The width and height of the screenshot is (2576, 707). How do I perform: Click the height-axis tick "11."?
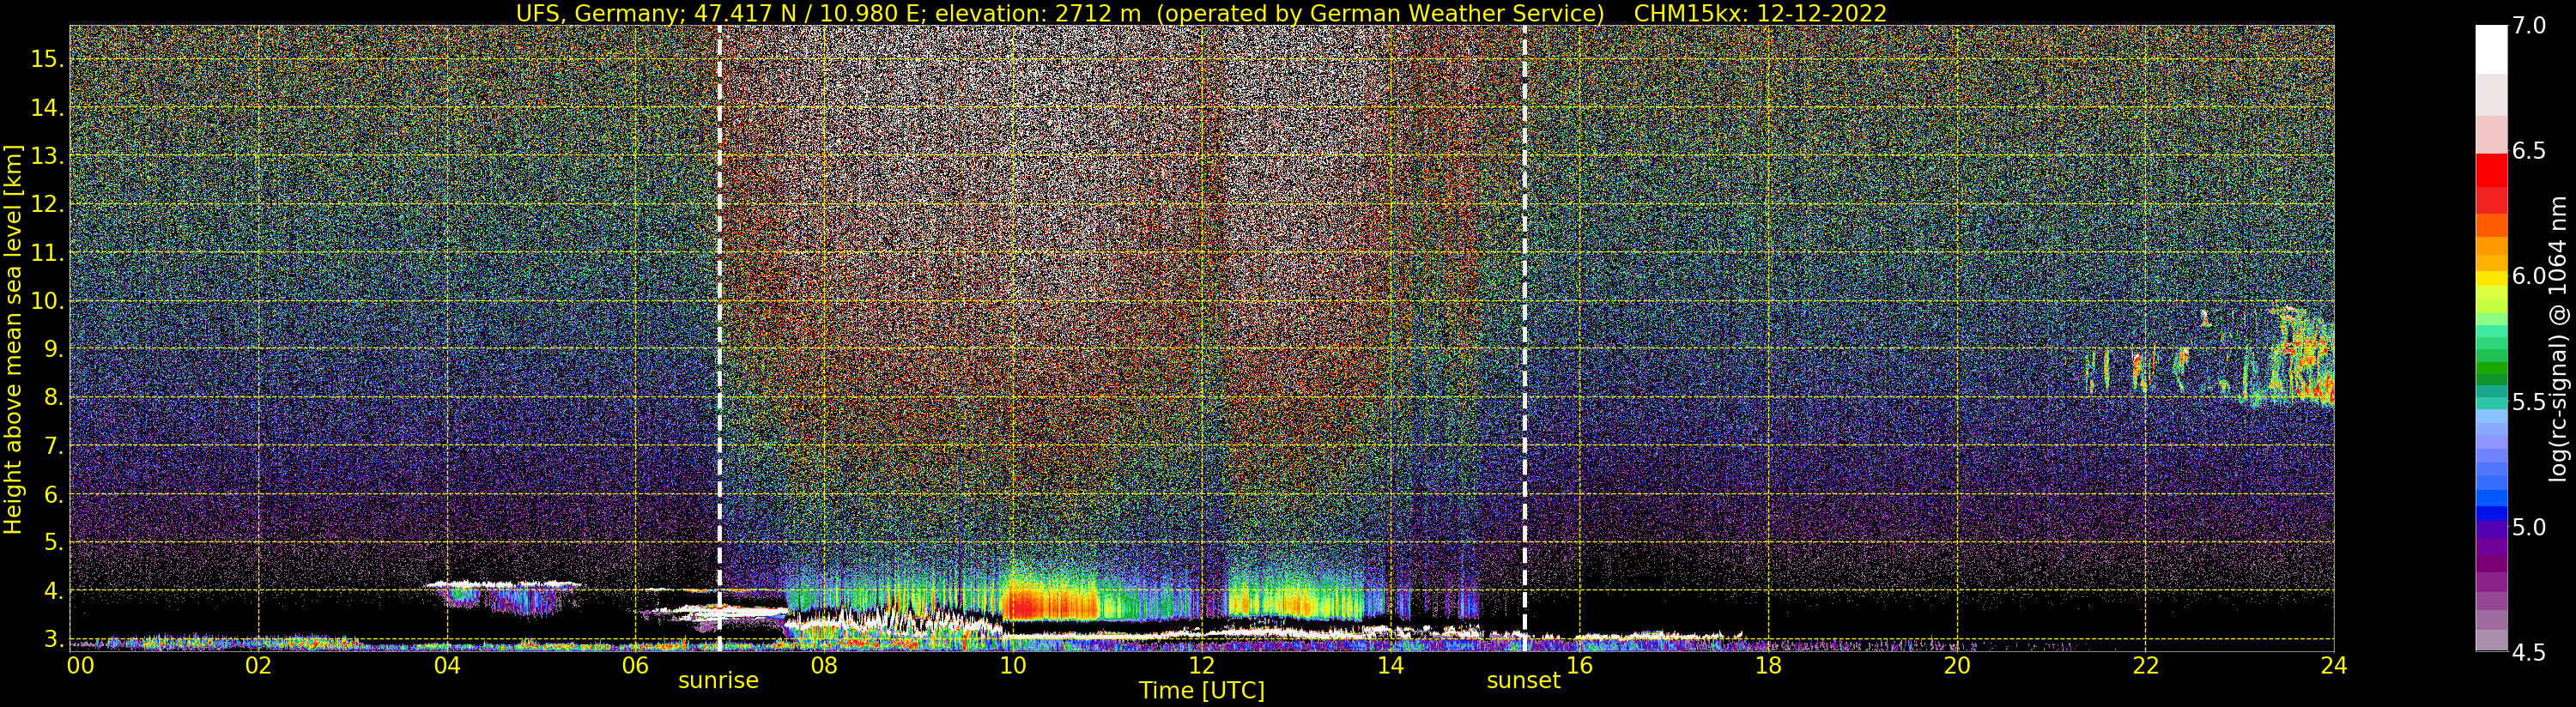pyautogui.click(x=48, y=253)
